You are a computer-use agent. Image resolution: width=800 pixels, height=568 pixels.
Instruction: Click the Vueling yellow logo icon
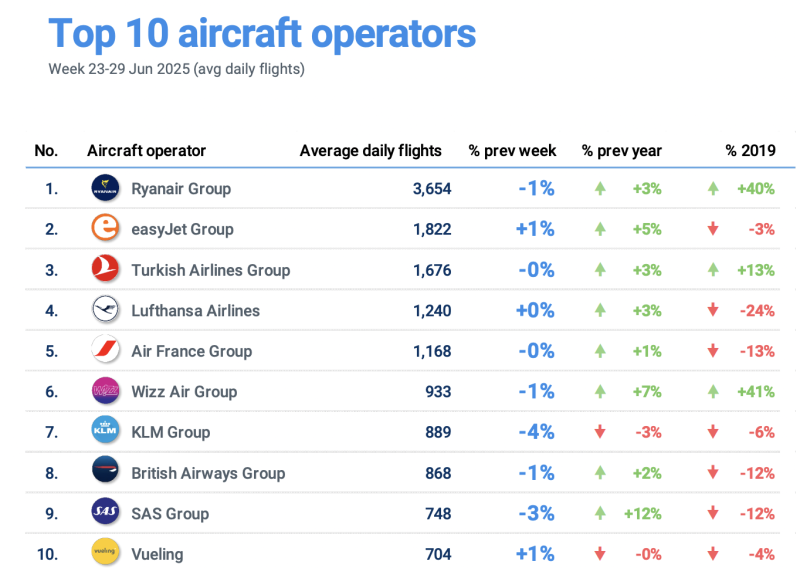click(105, 553)
